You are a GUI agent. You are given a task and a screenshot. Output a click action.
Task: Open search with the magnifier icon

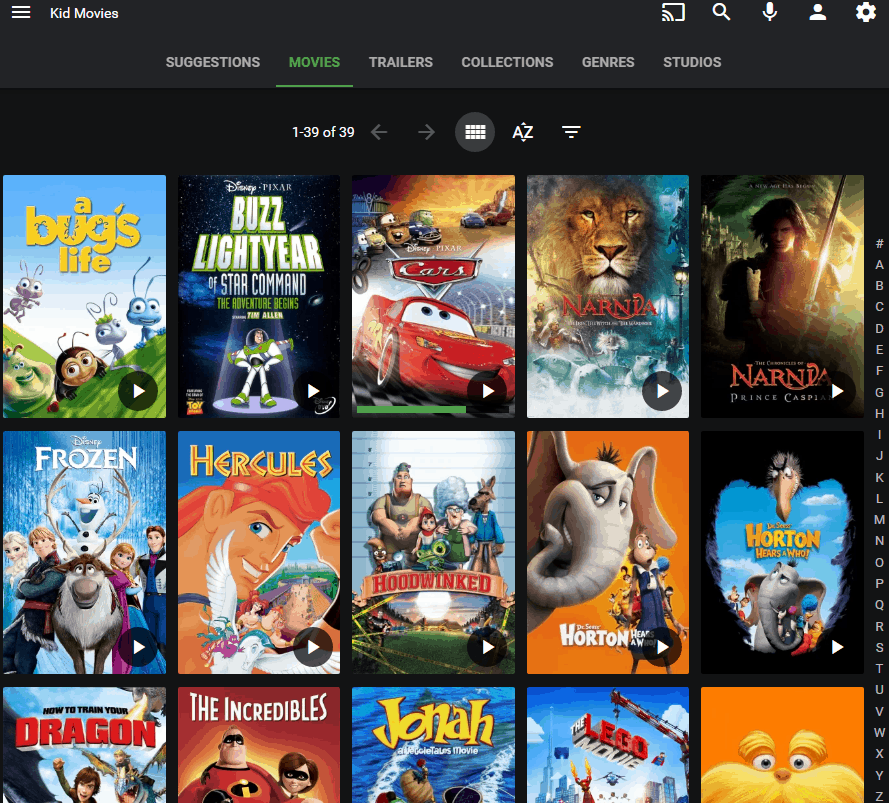[x=721, y=12]
